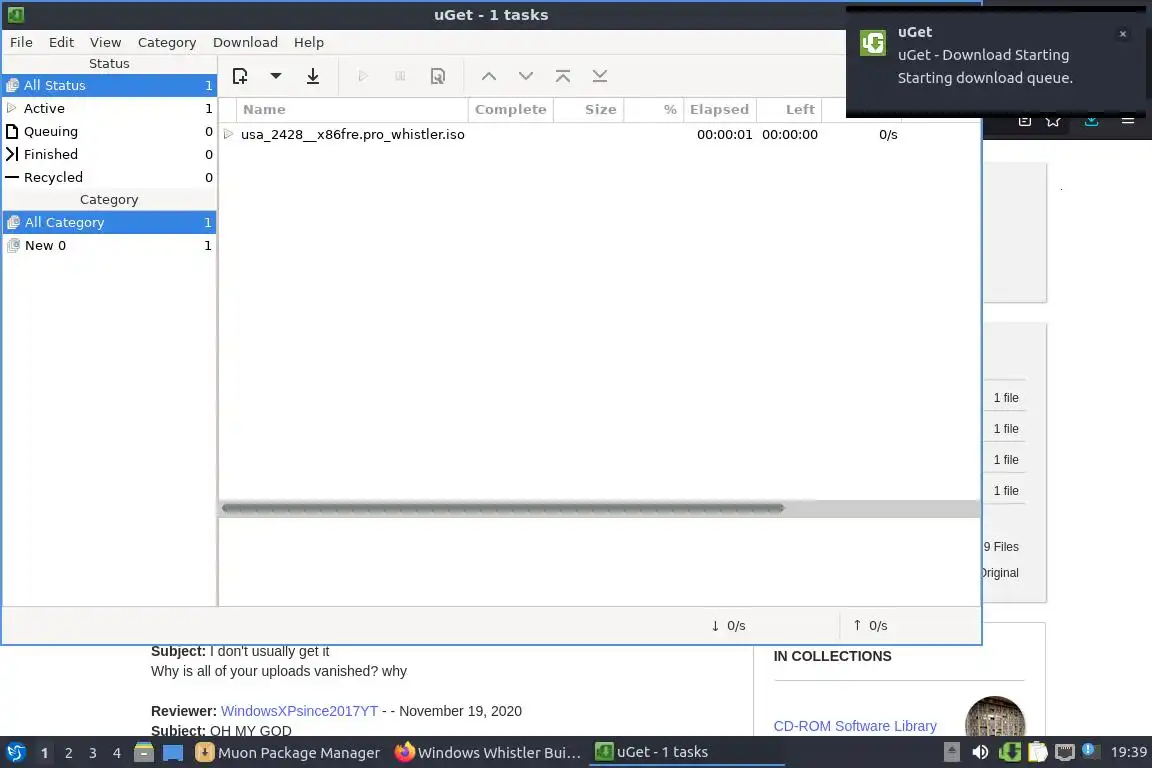This screenshot has height=768, width=1152.
Task: Select the Active status filter
Action: pyautogui.click(x=109, y=108)
